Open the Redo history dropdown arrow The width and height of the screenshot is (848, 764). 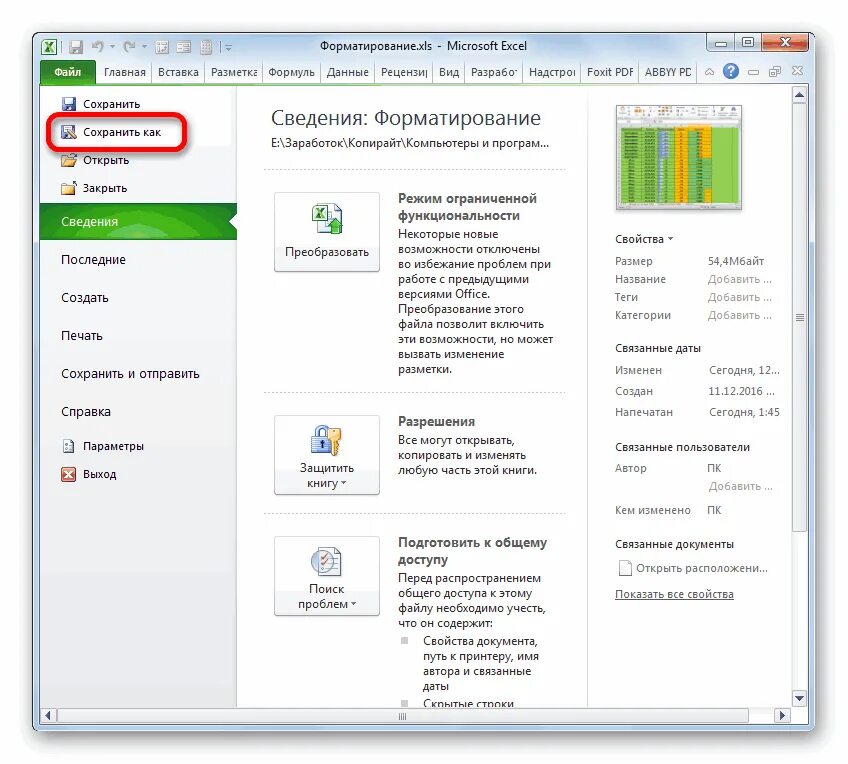click(144, 47)
